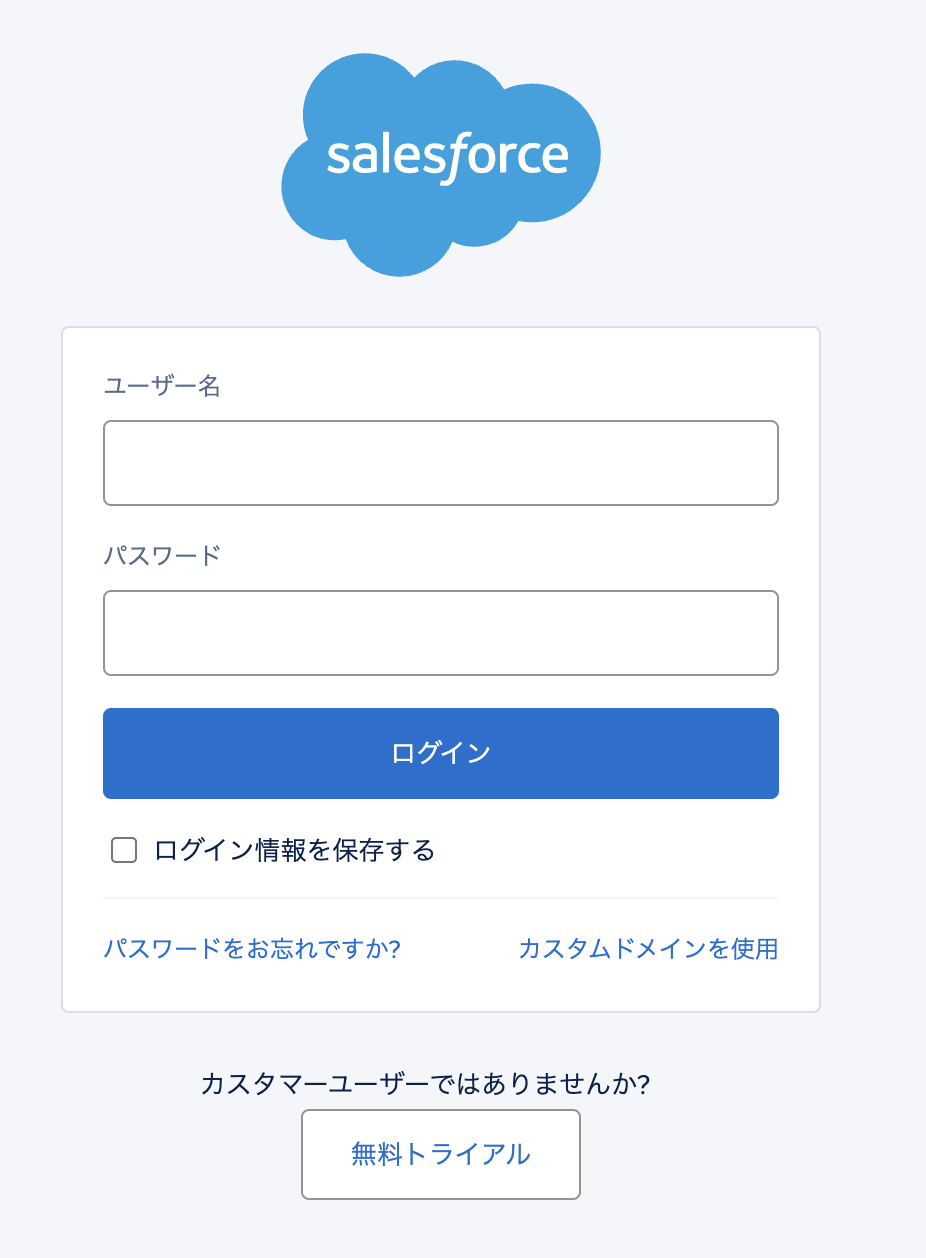Click the パスワード field label
The width and height of the screenshot is (926, 1258).
(162, 556)
